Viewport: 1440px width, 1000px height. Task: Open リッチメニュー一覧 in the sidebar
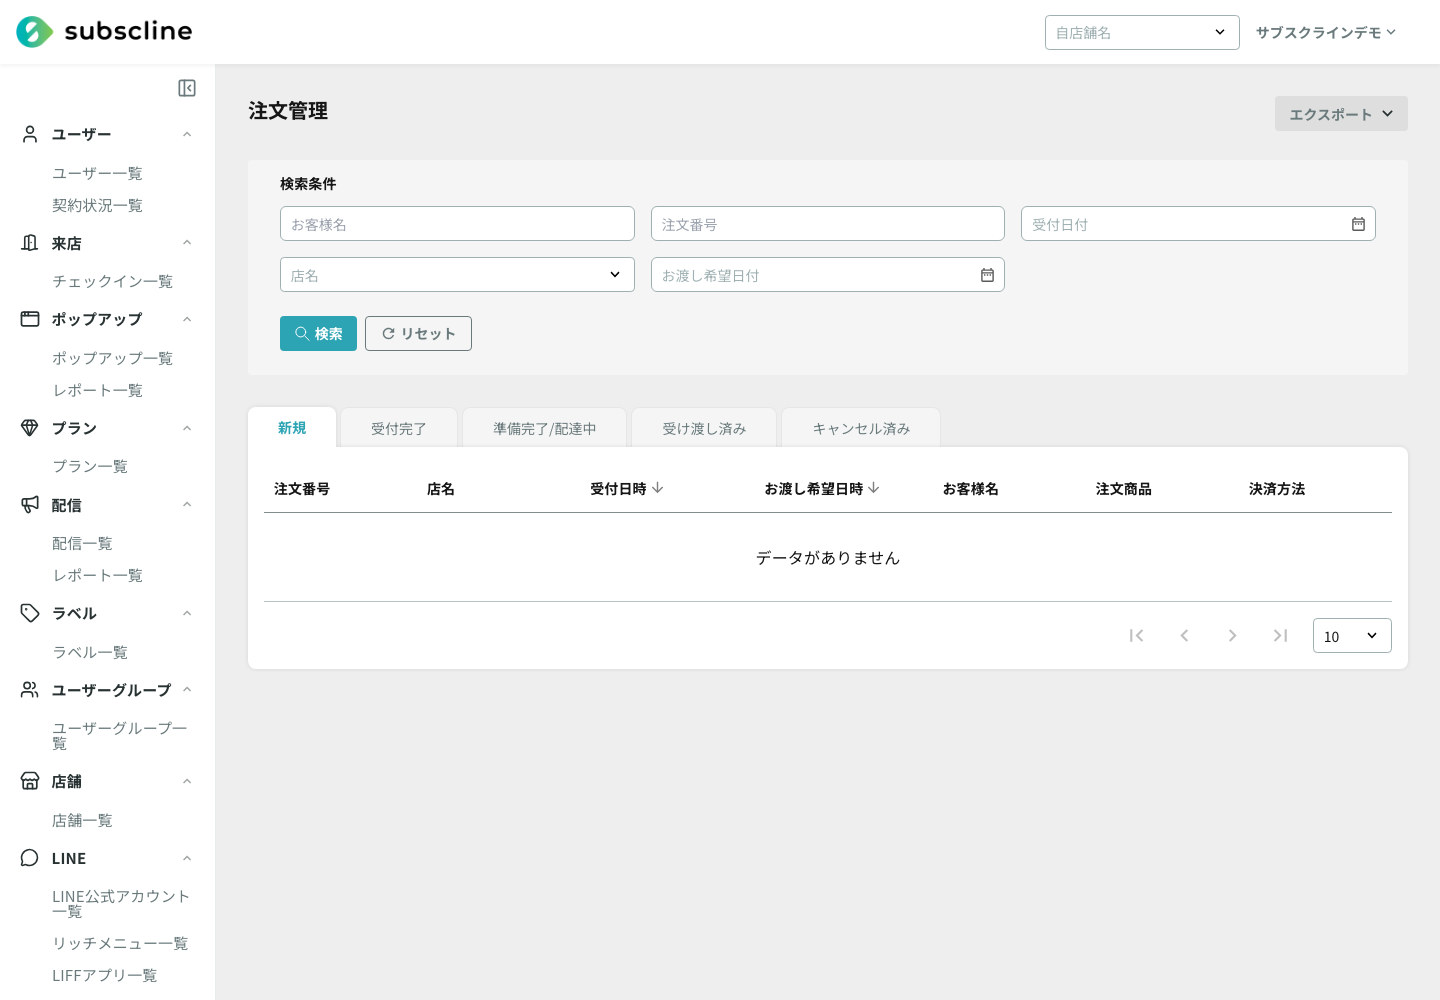click(120, 943)
